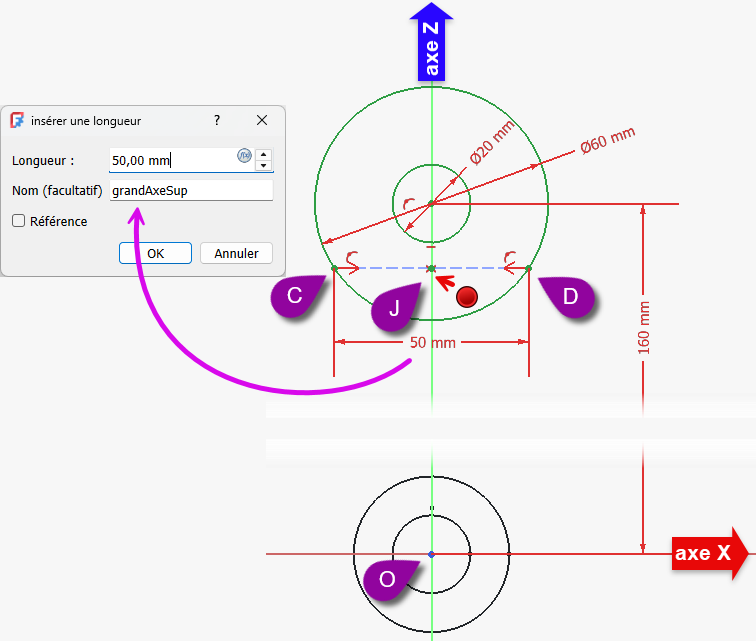Click the Nom (facultatif) text field
This screenshot has width=756, height=641.
190,190
